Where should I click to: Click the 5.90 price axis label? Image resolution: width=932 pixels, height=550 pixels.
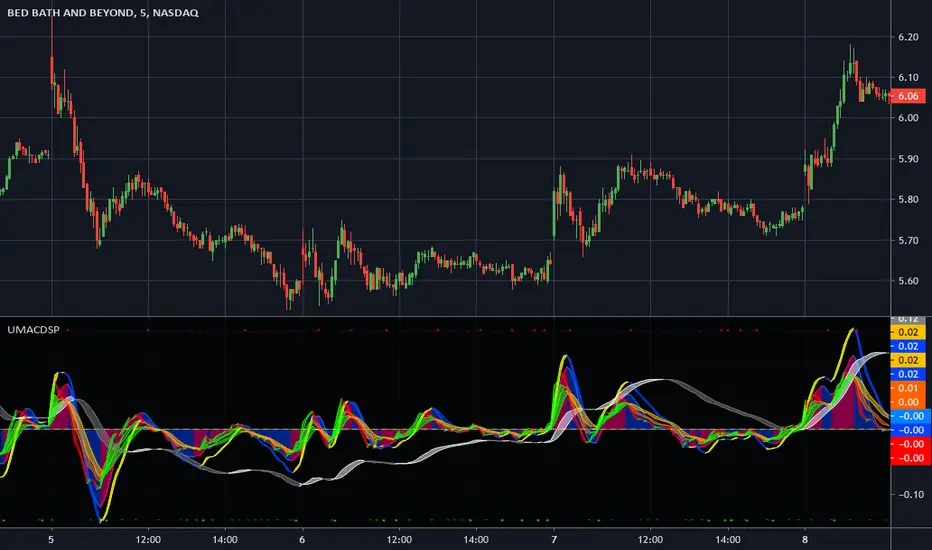(x=908, y=159)
